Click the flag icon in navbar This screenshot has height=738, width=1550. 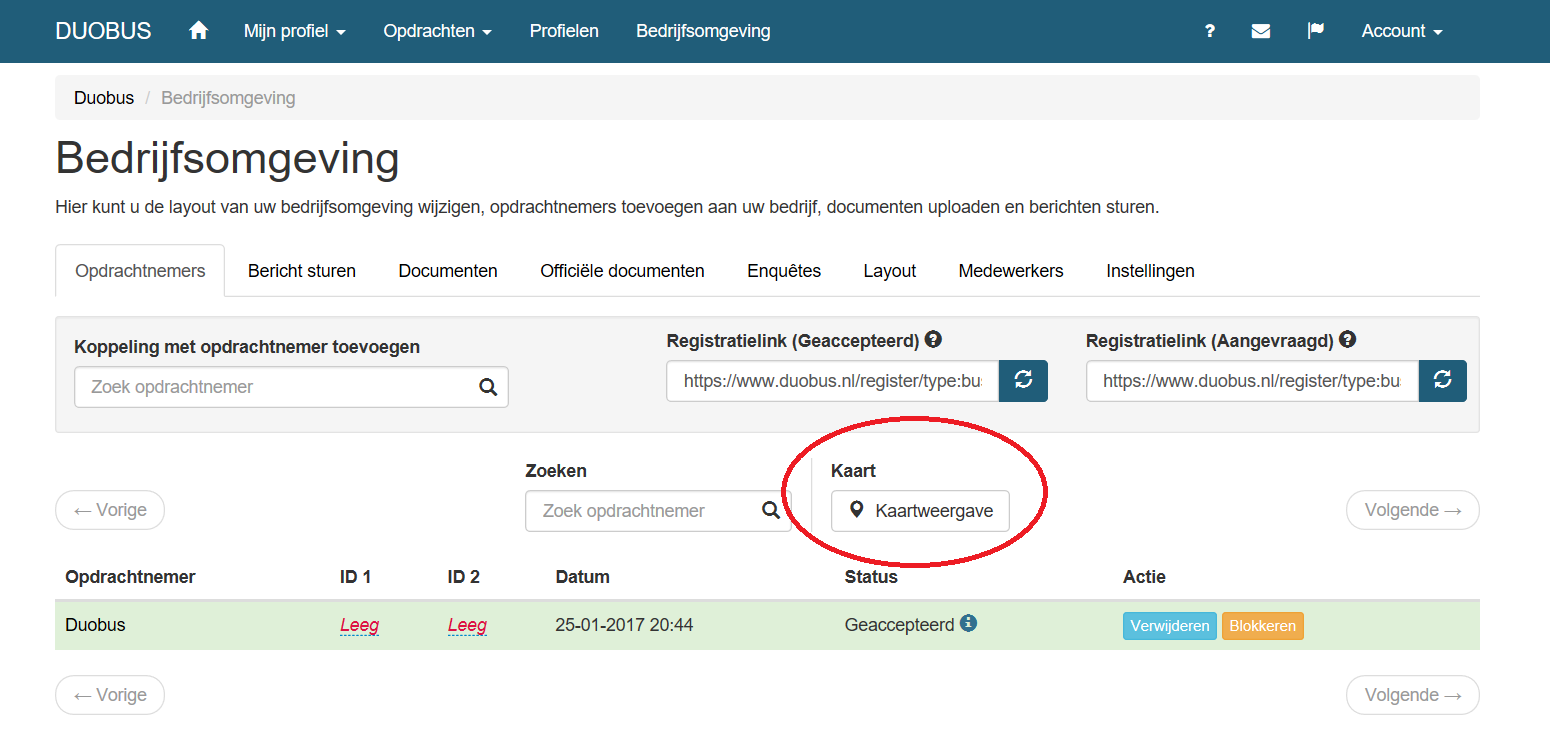click(1316, 31)
